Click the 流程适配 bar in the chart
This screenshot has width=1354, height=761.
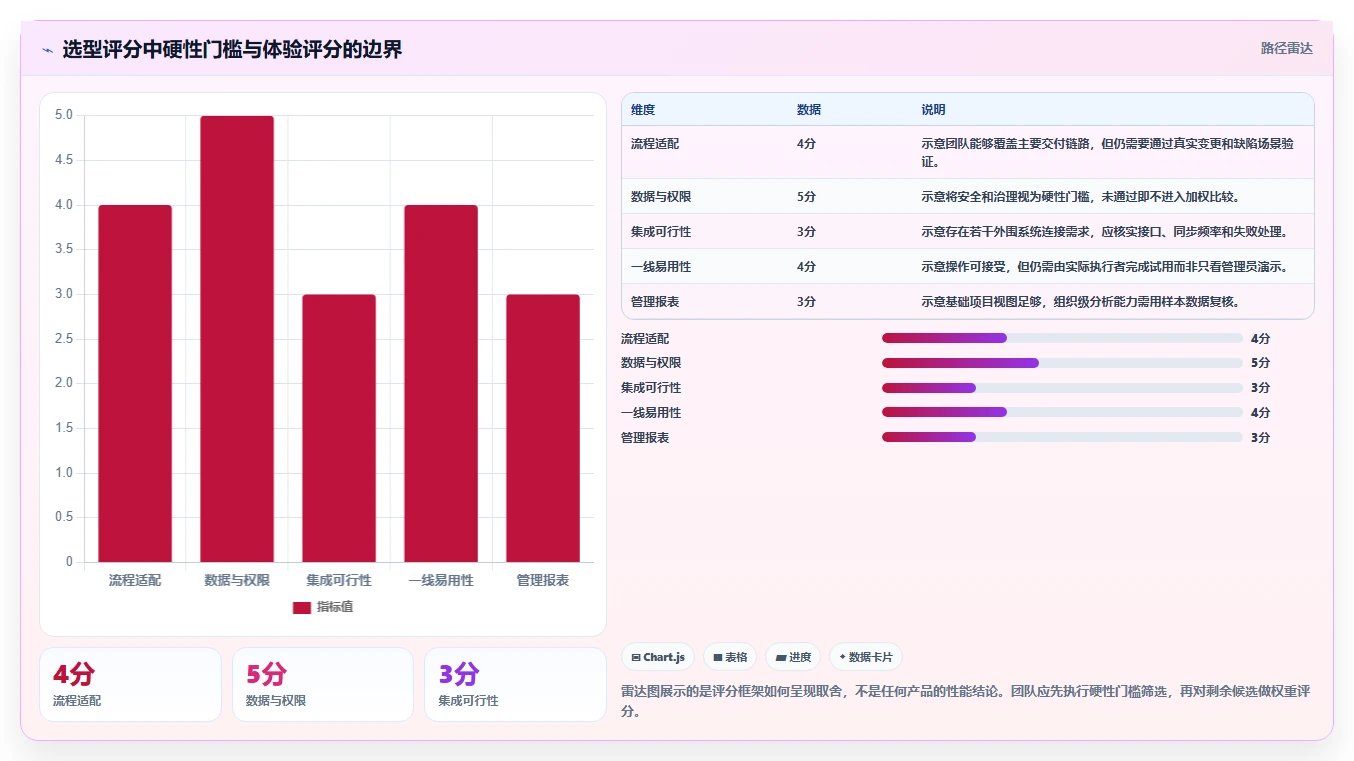tap(135, 383)
